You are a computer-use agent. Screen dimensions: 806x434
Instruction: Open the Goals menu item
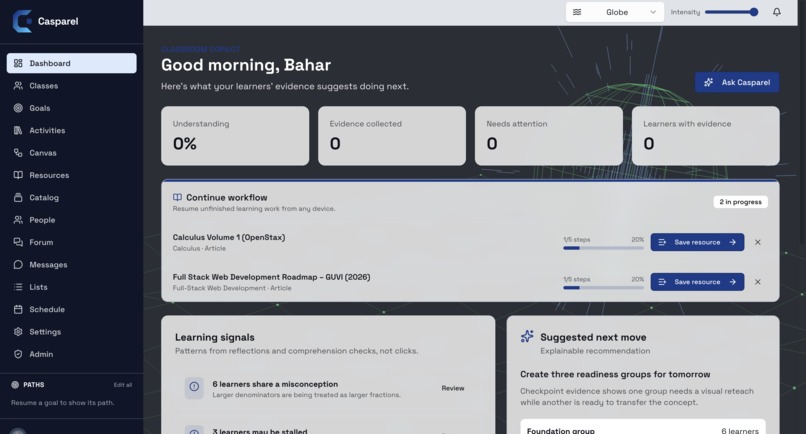coord(71,108)
